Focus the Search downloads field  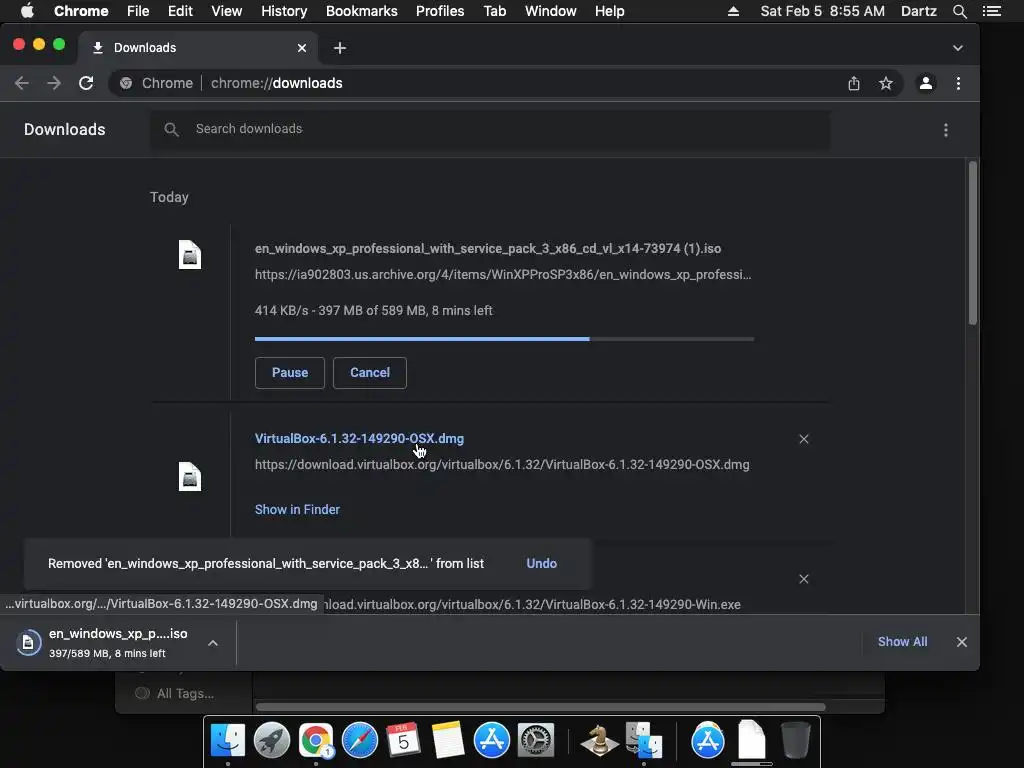pos(490,129)
